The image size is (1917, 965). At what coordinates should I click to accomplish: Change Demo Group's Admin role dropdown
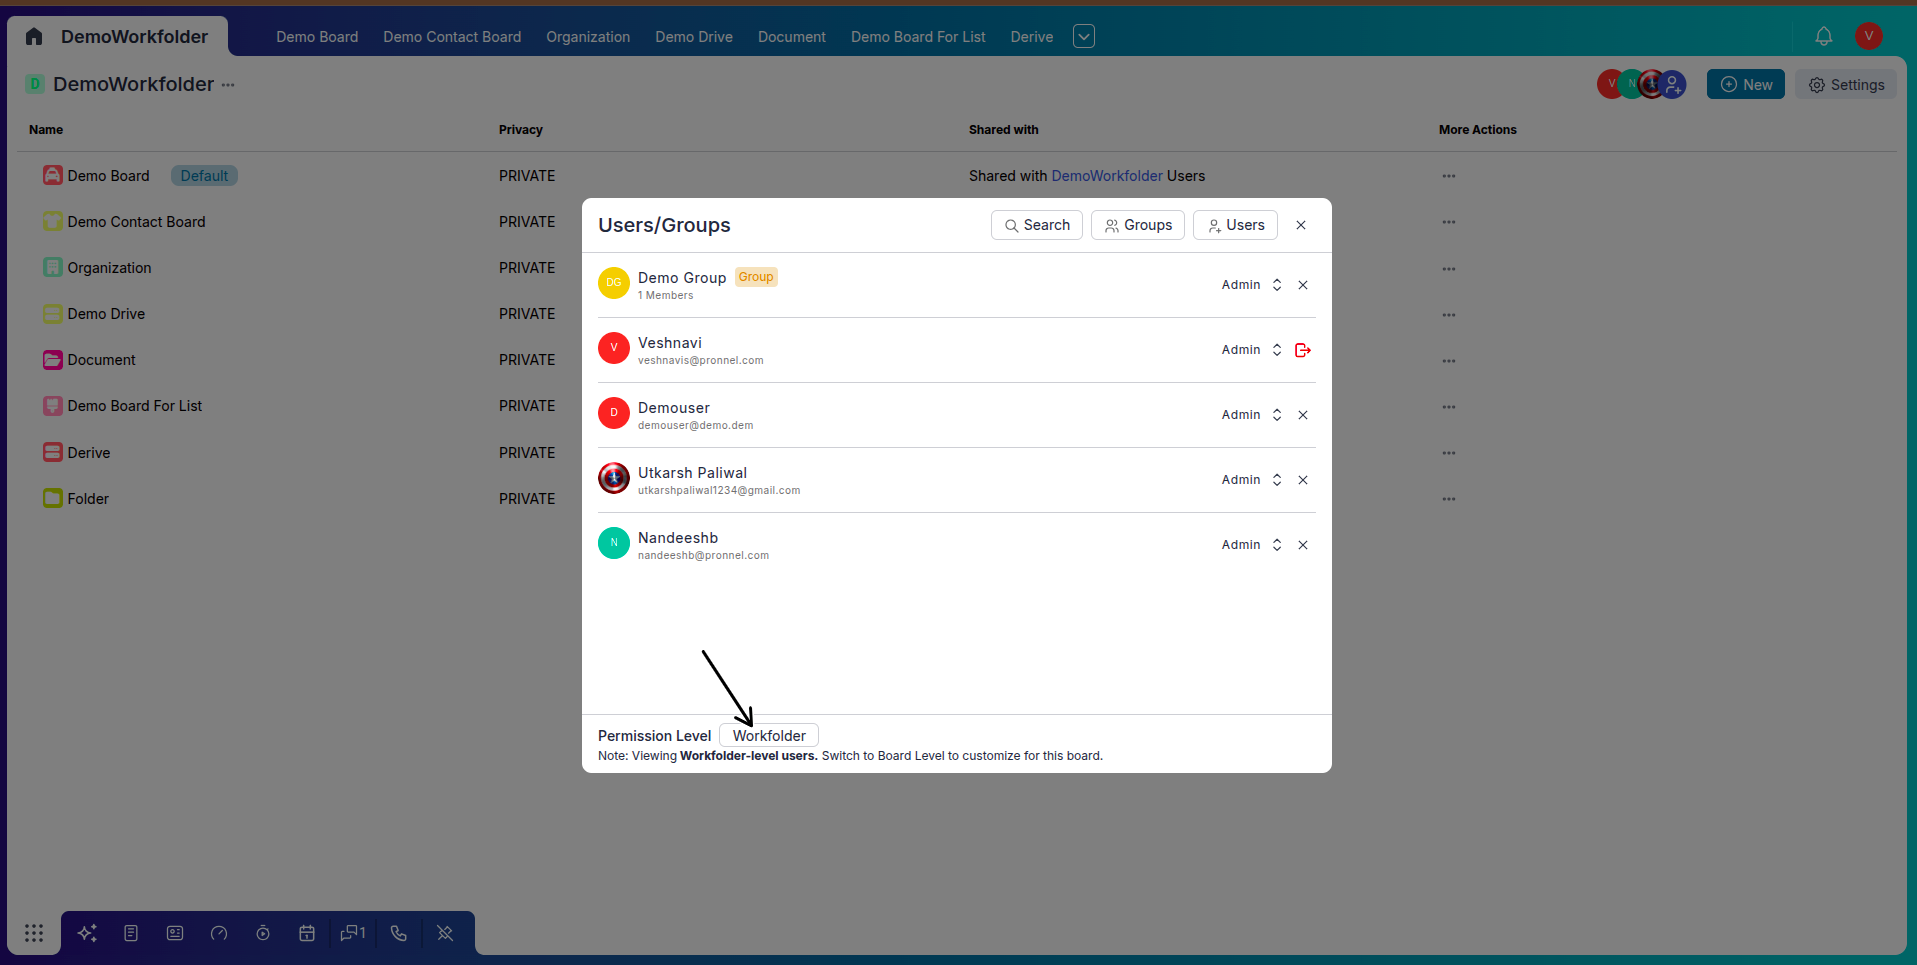1252,285
